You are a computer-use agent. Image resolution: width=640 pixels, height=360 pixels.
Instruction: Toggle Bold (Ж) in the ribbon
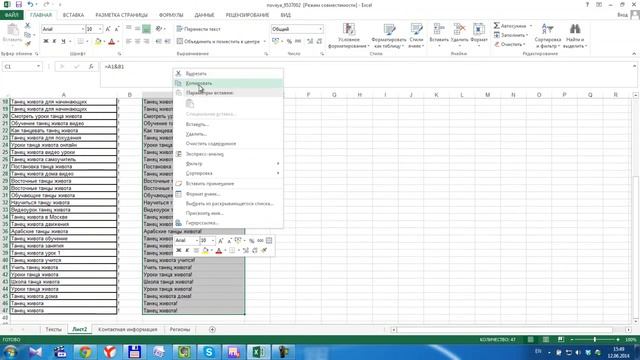(x=46, y=41)
